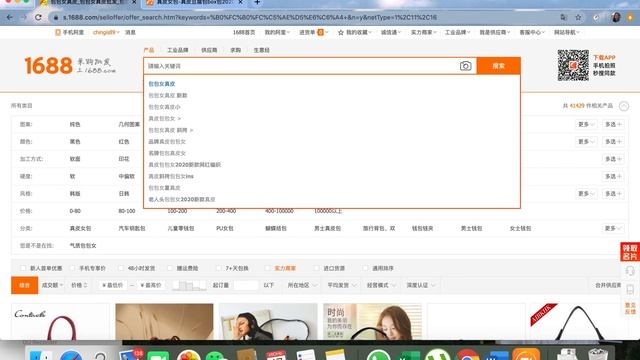The image size is (640, 360).
Task: Open the 深度认证 dropdown
Action: 421,285
